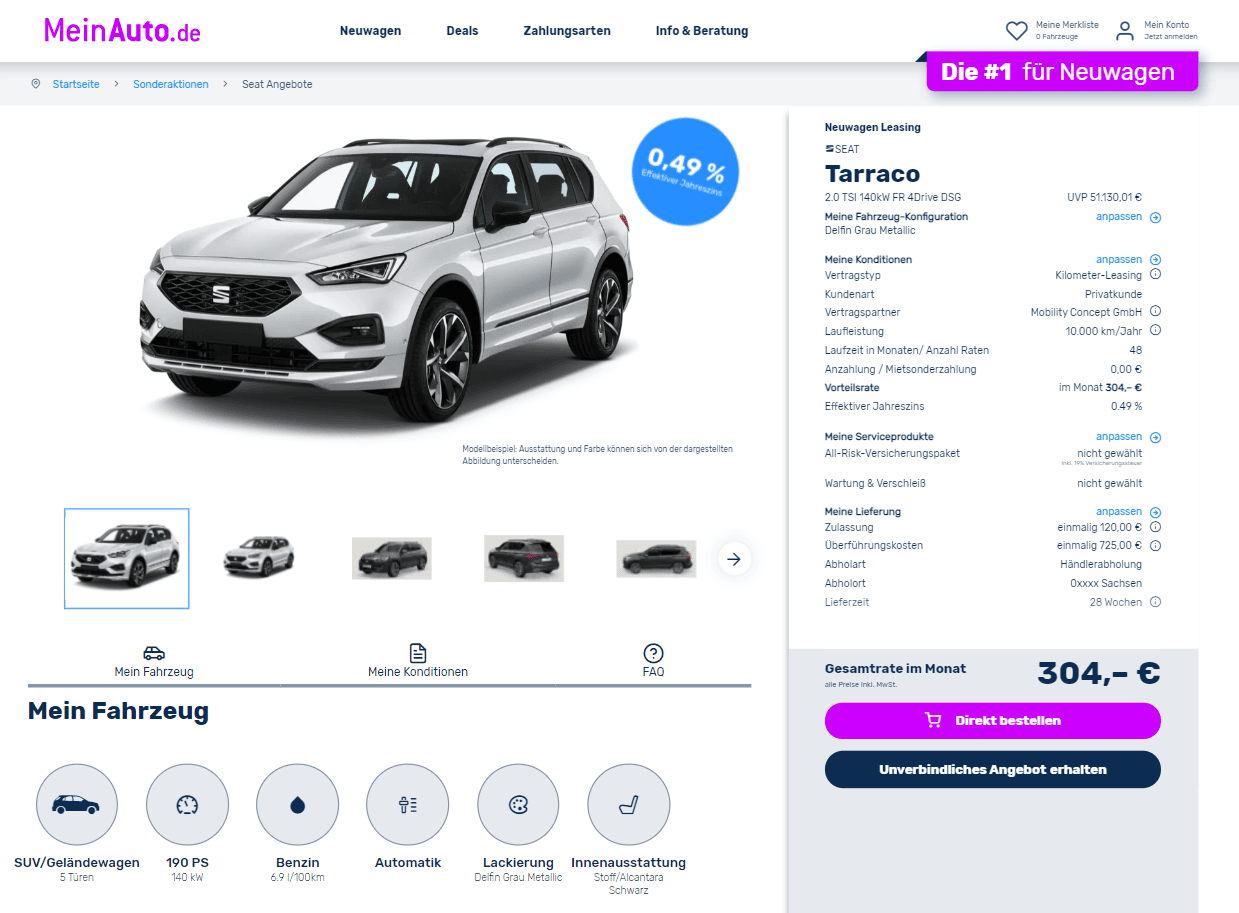Viewport: 1239px width, 913px height.
Task: Show info for Vertragstyp Kilometer-Leasing
Action: (1155, 275)
